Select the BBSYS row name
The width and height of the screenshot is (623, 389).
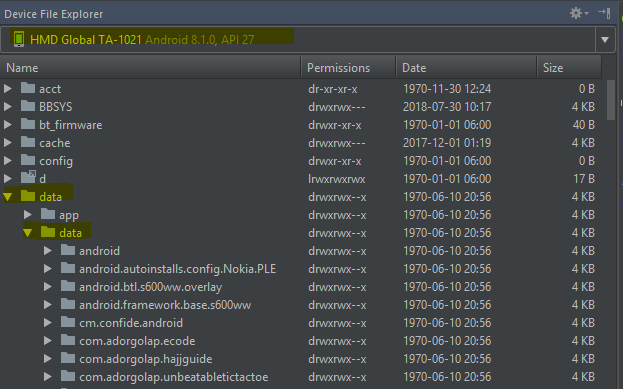point(56,107)
